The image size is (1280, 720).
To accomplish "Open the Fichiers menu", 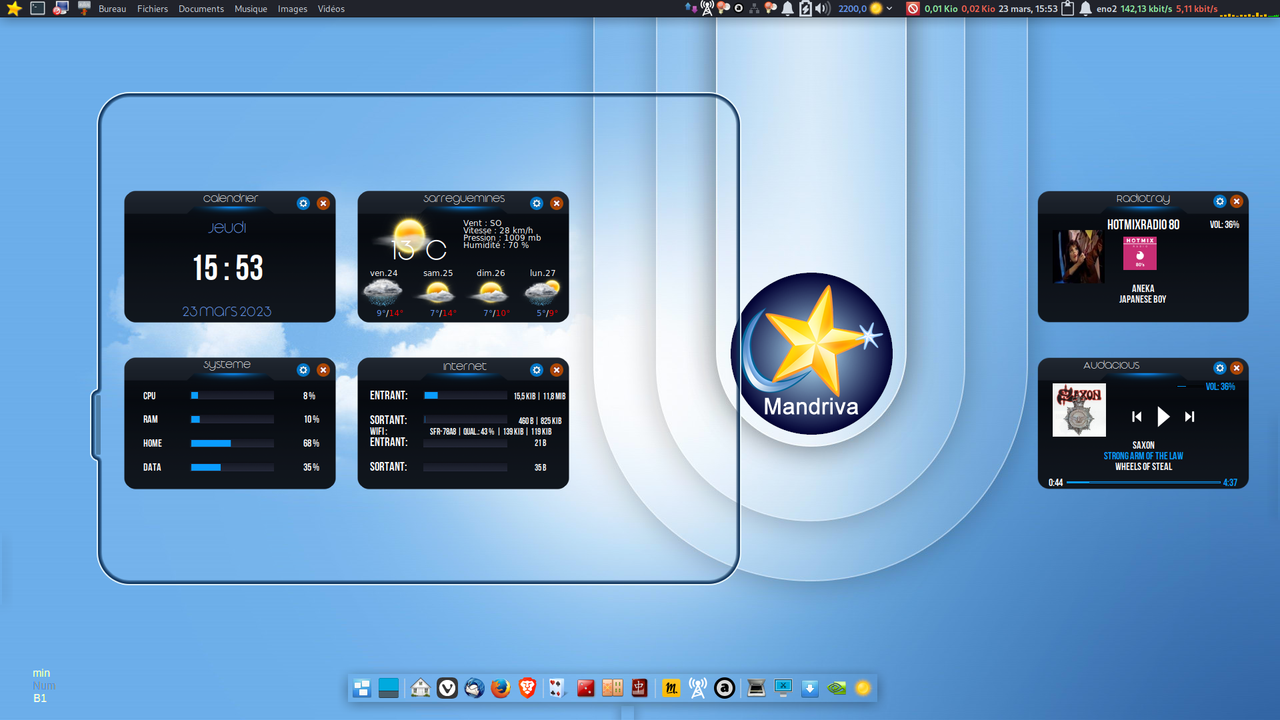I will (153, 9).
